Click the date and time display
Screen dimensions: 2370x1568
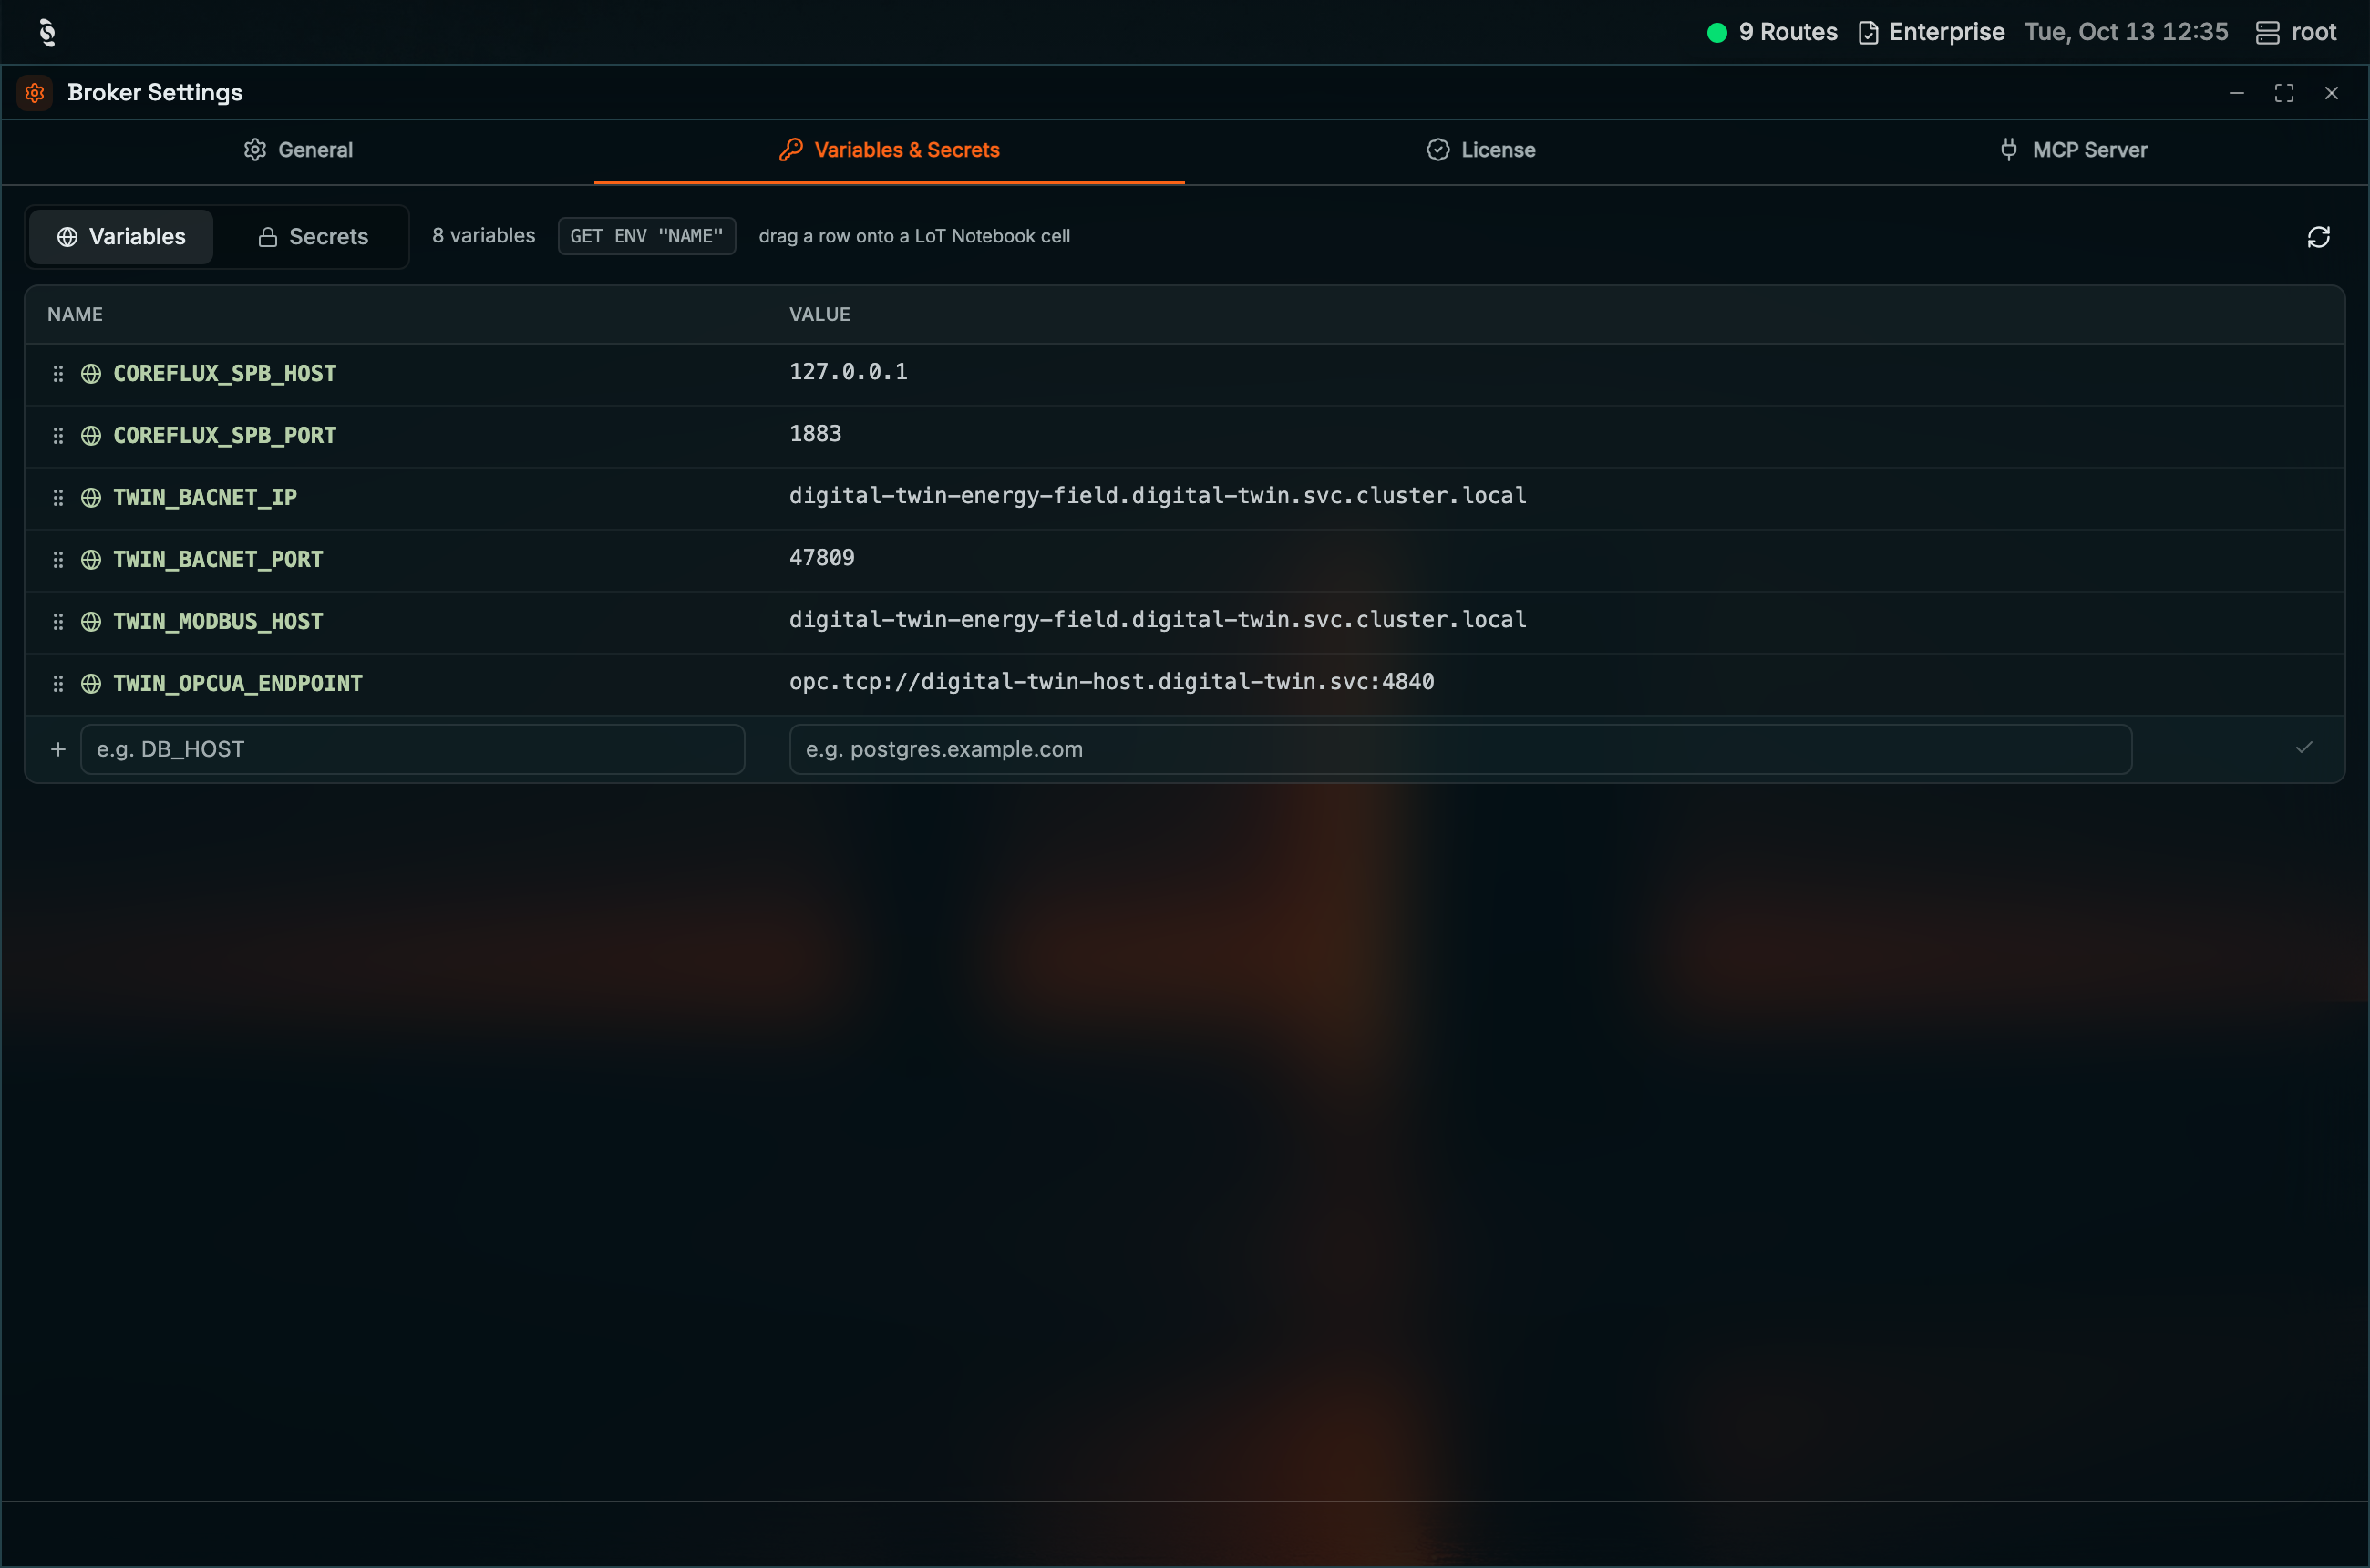tap(2126, 32)
